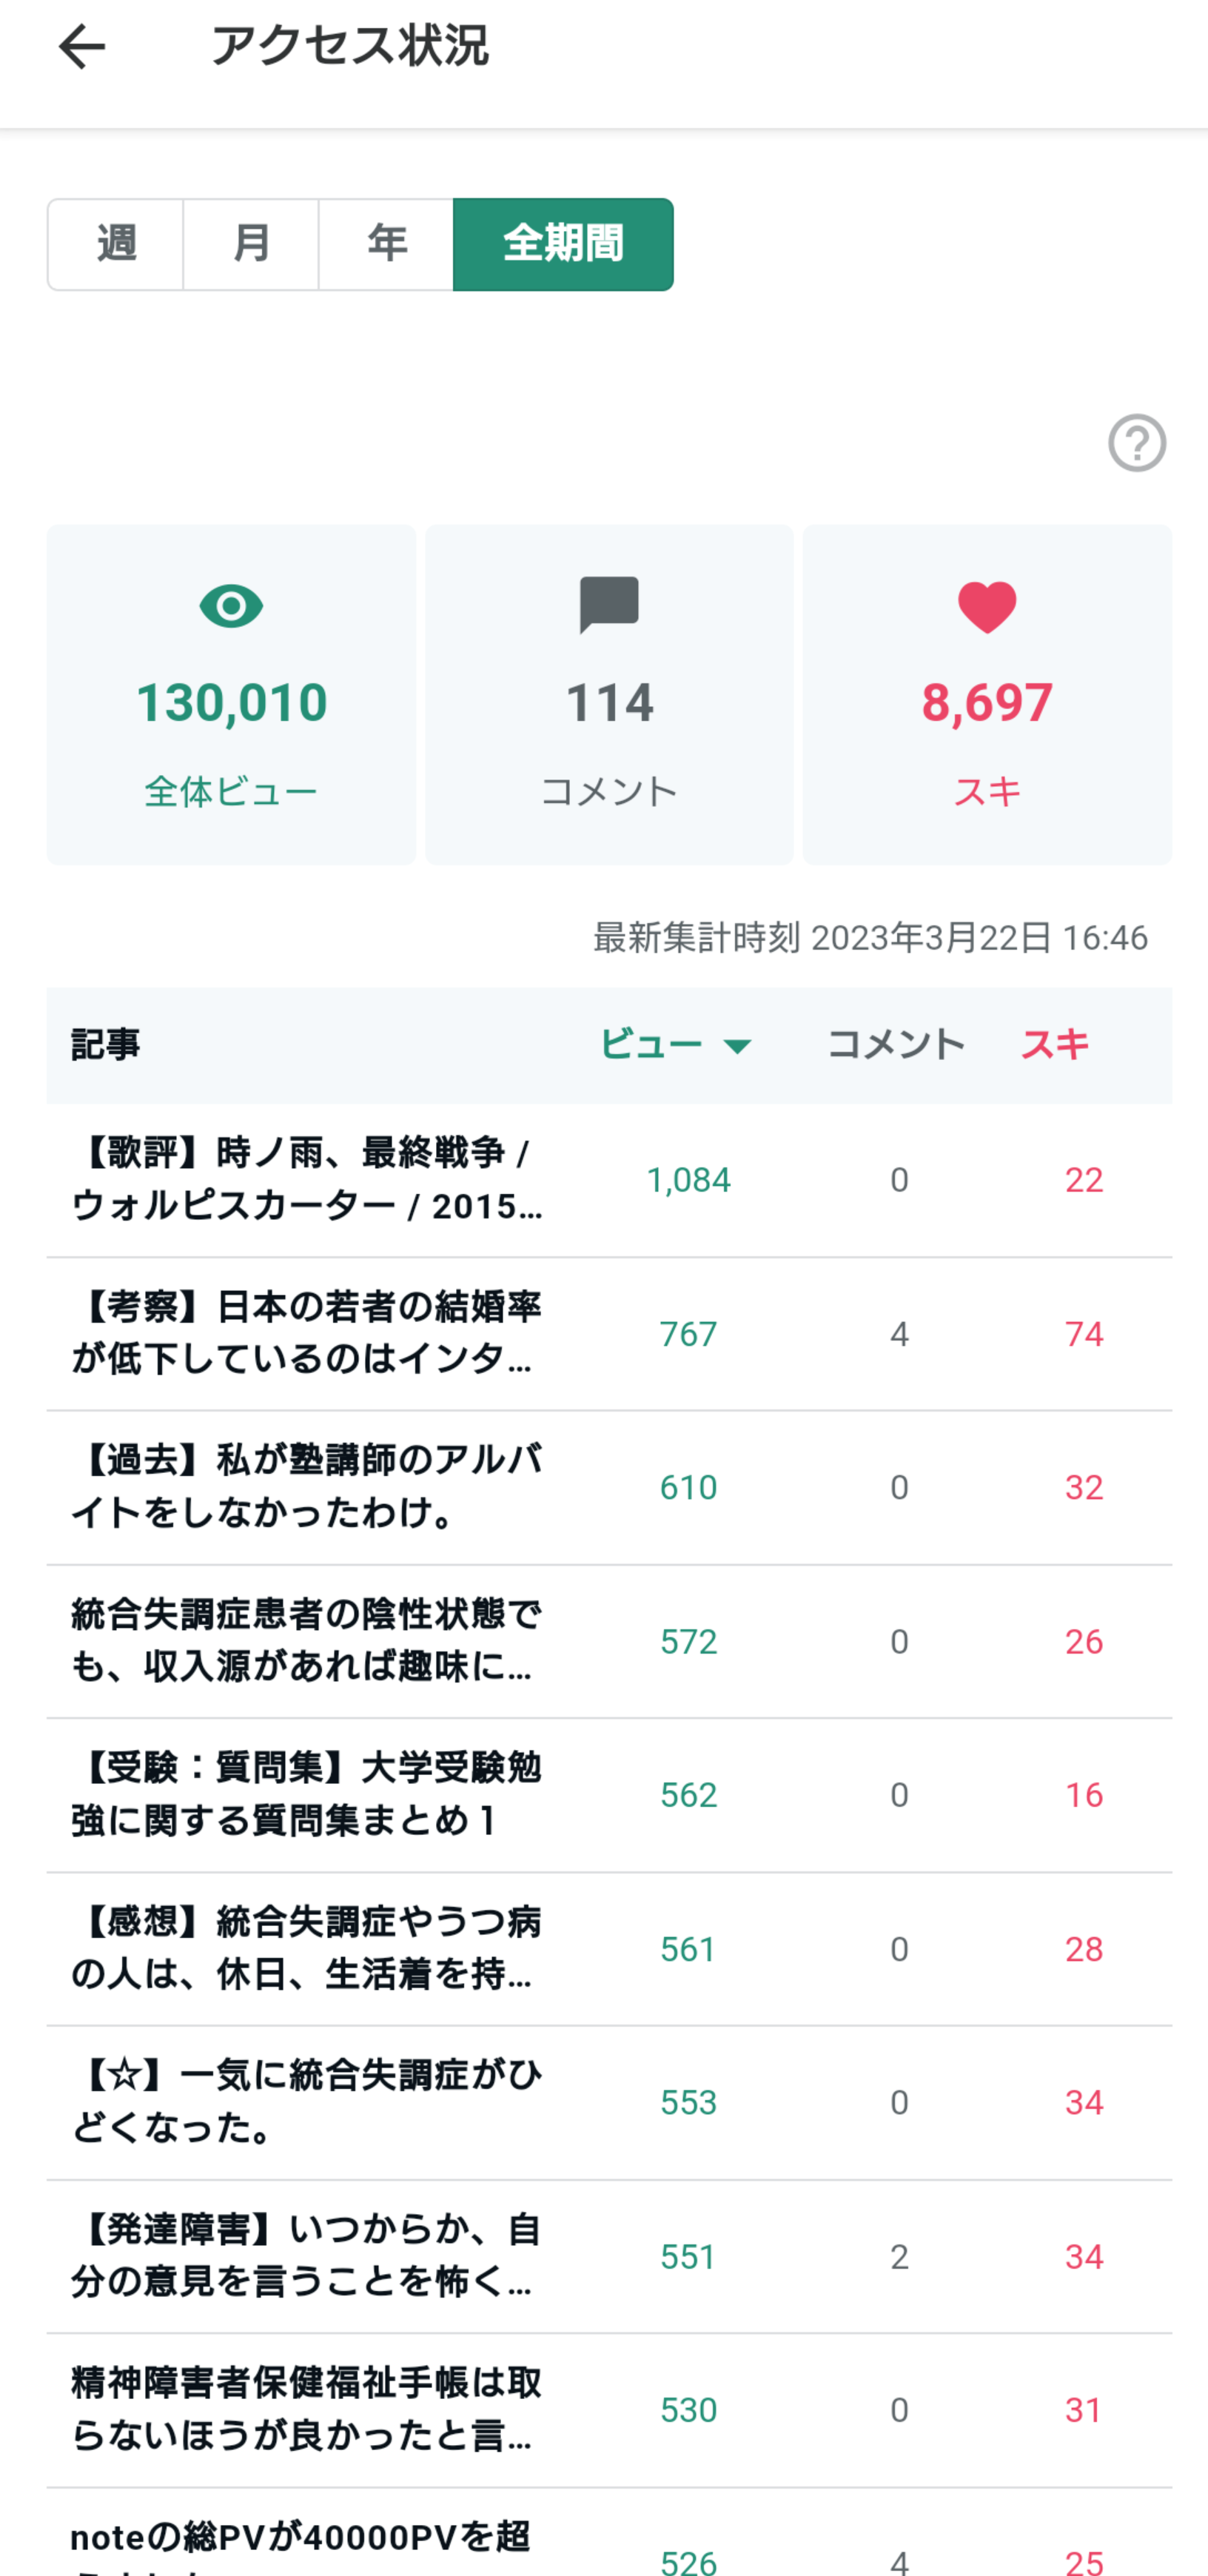Tap the pink heart icon
This screenshot has height=2576, width=1208.
coord(987,607)
